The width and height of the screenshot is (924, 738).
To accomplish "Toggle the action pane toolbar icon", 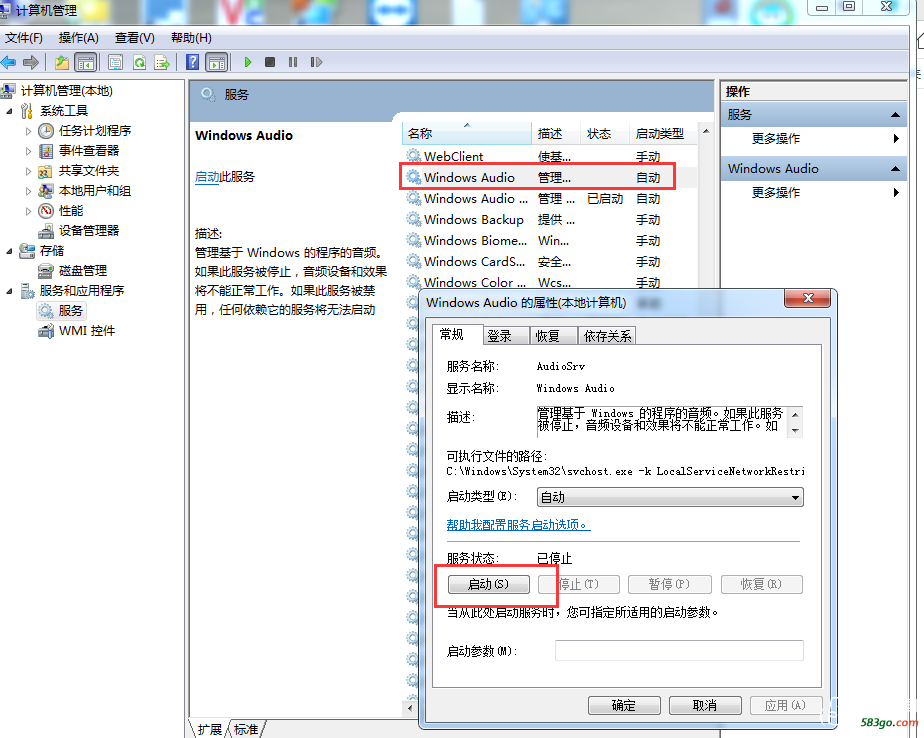I will point(216,62).
